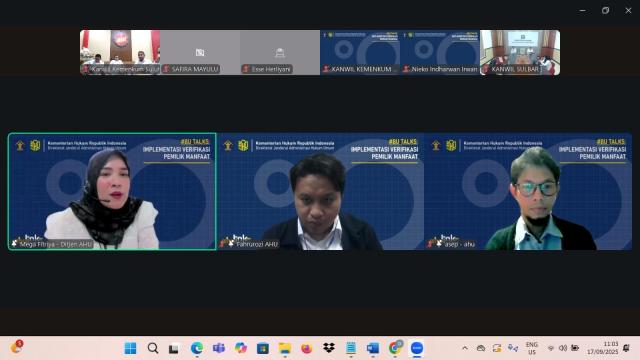Select KANWIL SULBAR participant thumbnail
The width and height of the screenshot is (640, 360).
(520, 52)
